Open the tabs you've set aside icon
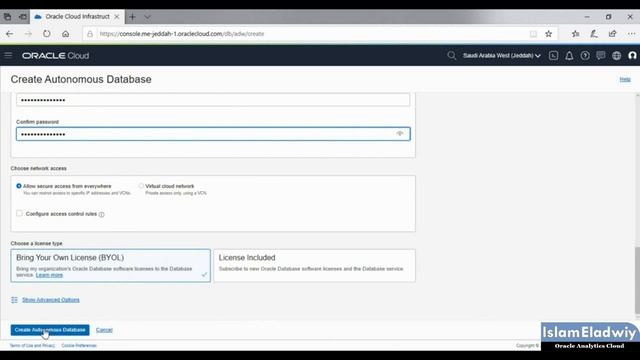 (x=7, y=17)
